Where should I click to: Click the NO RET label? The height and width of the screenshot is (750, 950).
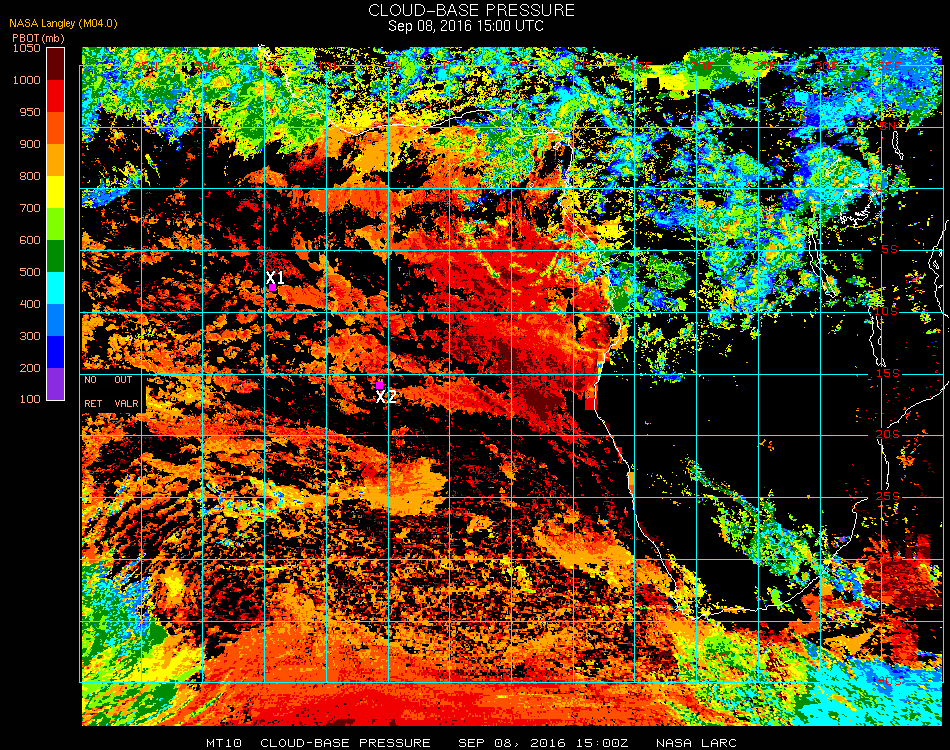tap(93, 391)
